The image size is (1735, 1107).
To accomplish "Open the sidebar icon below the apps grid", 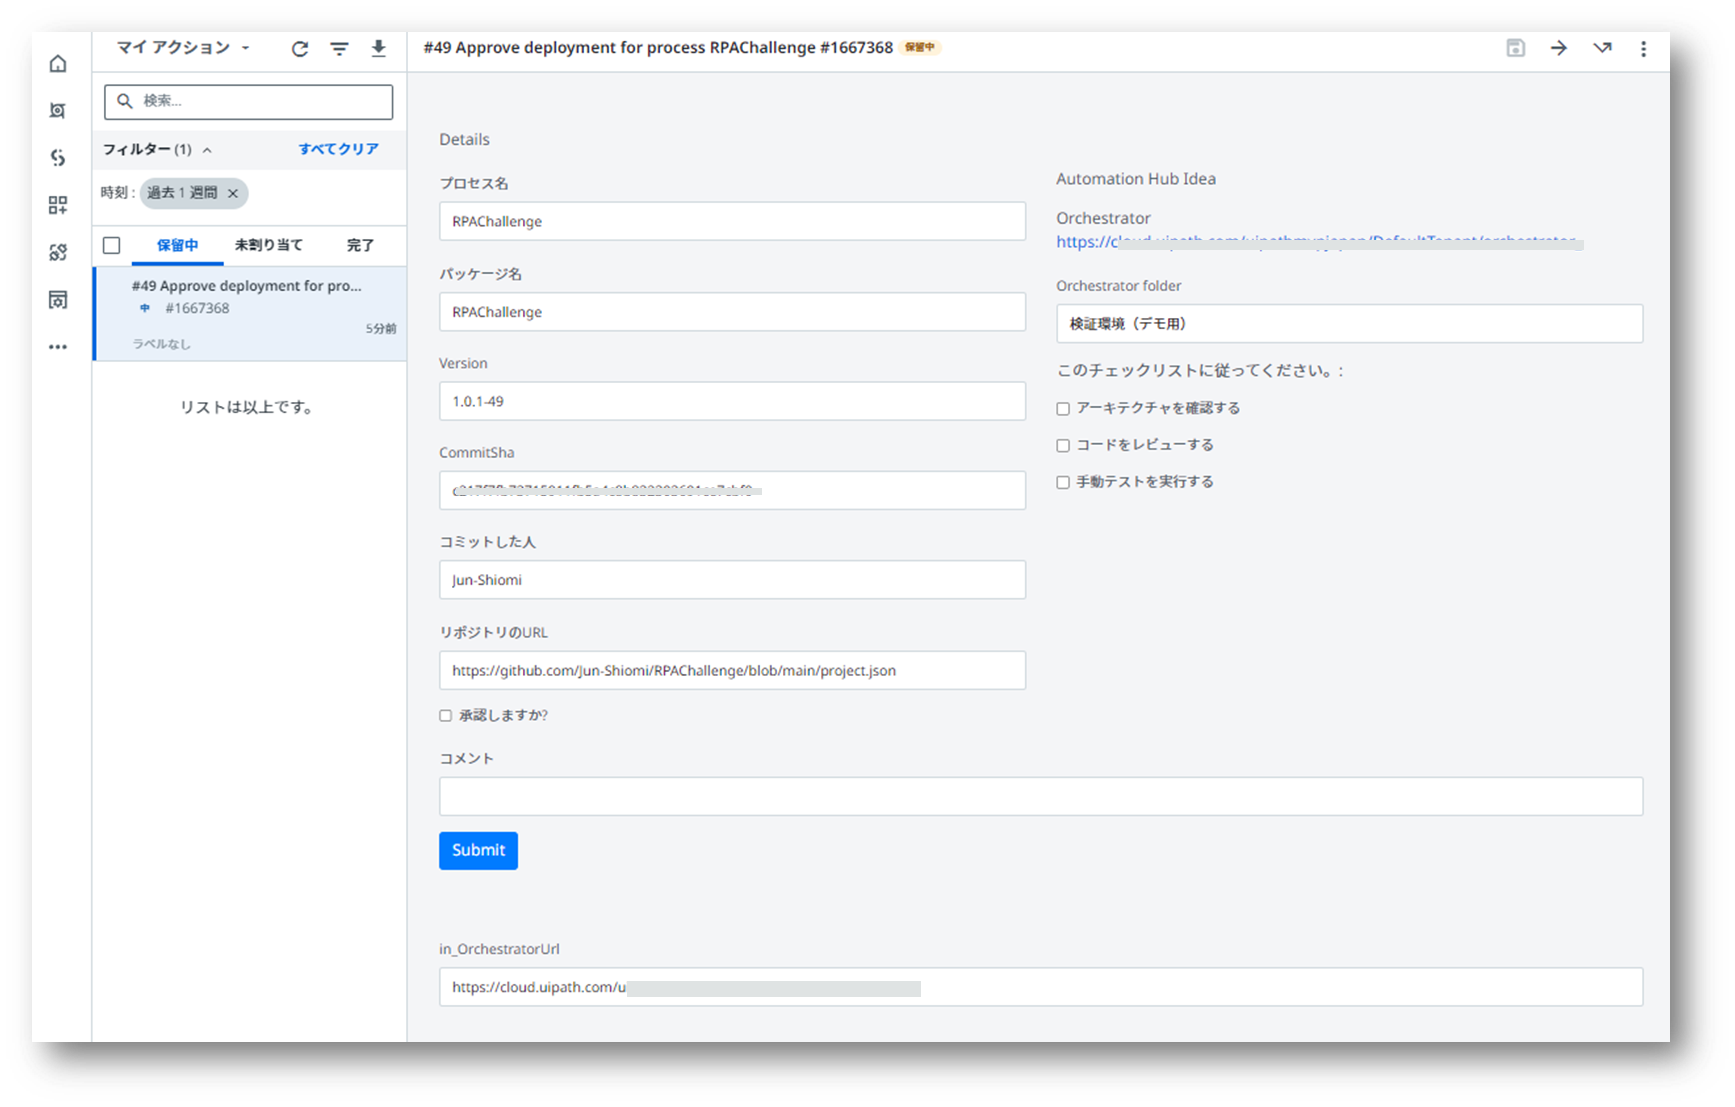I will pos(58,252).
